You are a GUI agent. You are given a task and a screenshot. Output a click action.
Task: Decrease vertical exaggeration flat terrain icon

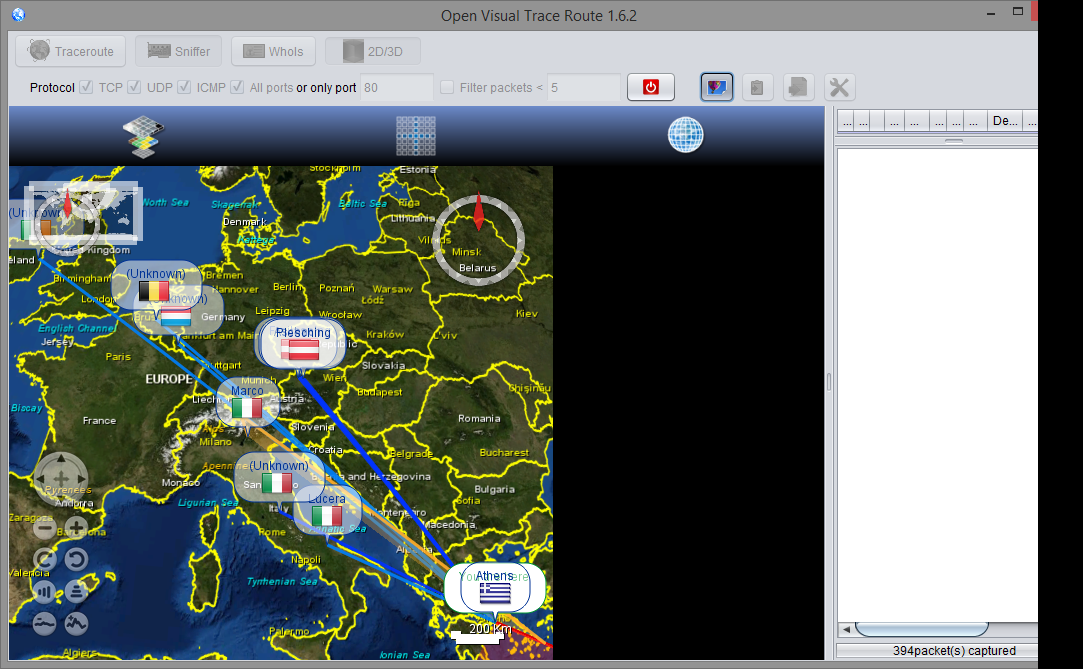[x=45, y=623]
